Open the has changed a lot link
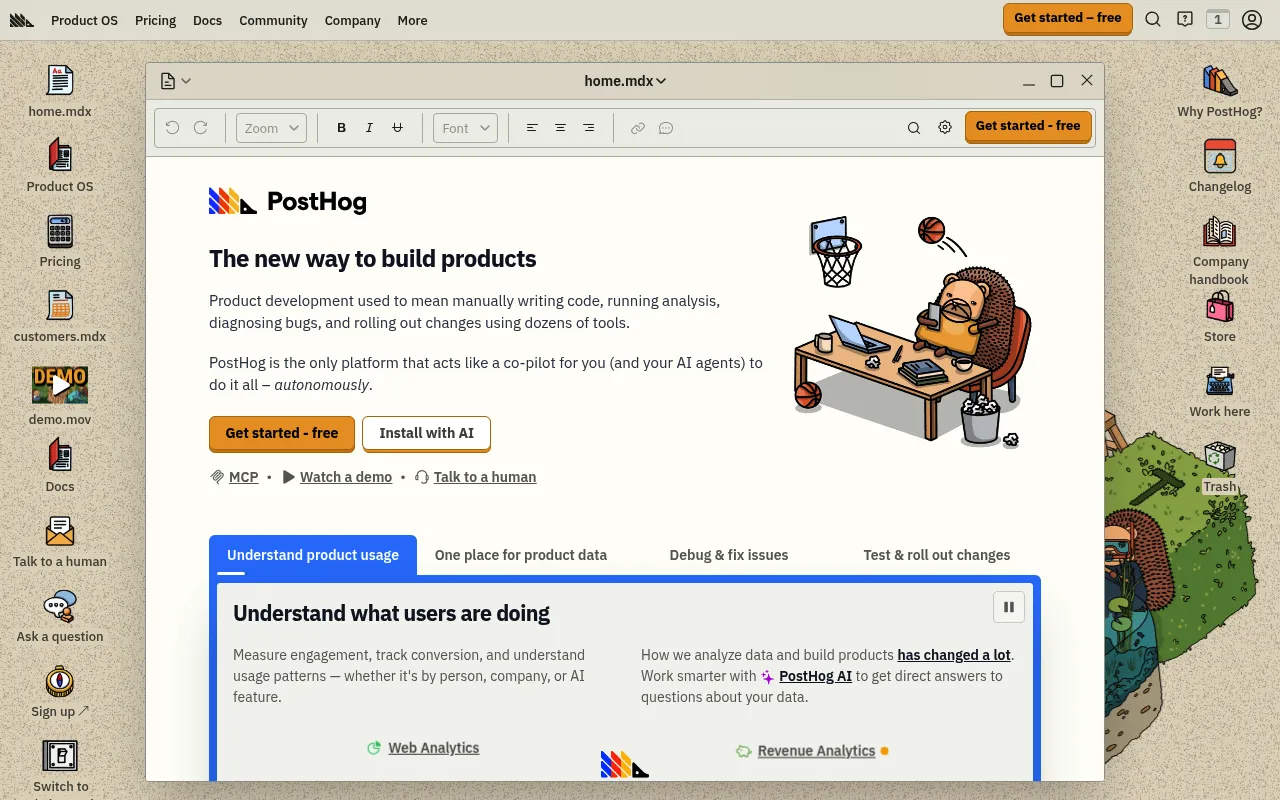The height and width of the screenshot is (800, 1280). 954,655
